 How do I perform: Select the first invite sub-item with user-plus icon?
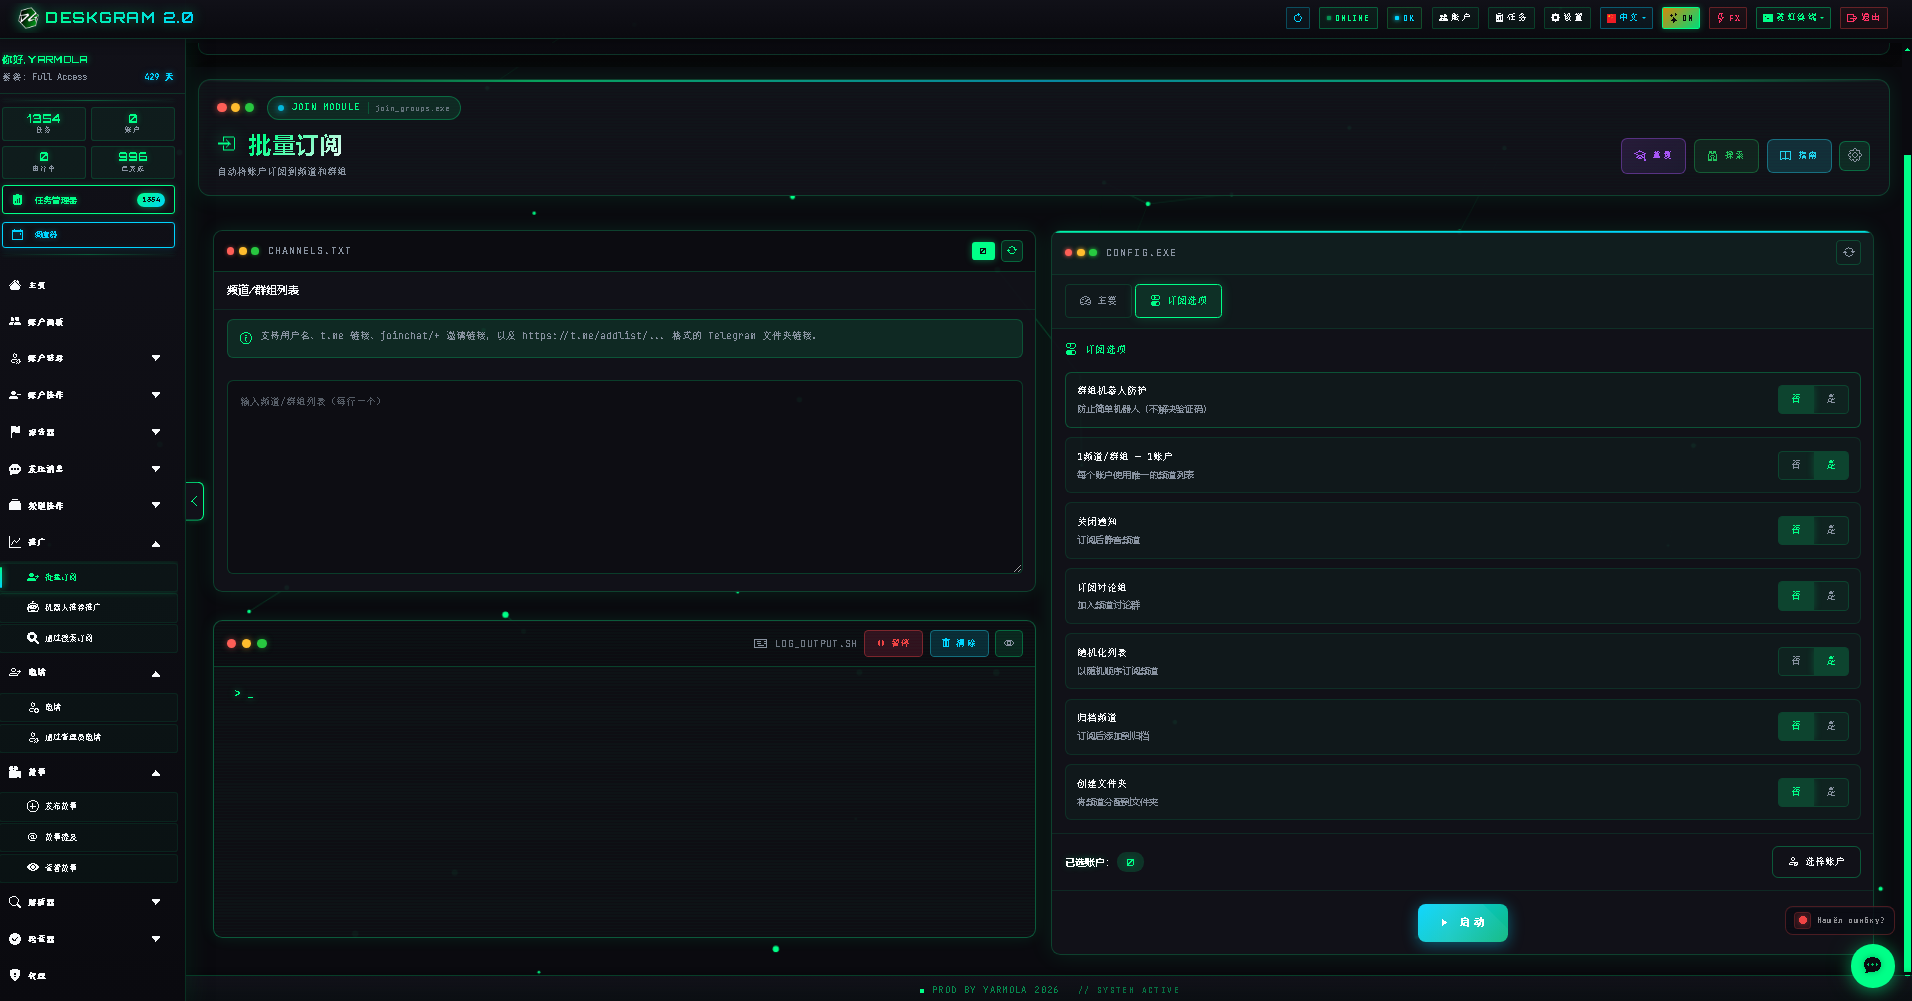(89, 707)
